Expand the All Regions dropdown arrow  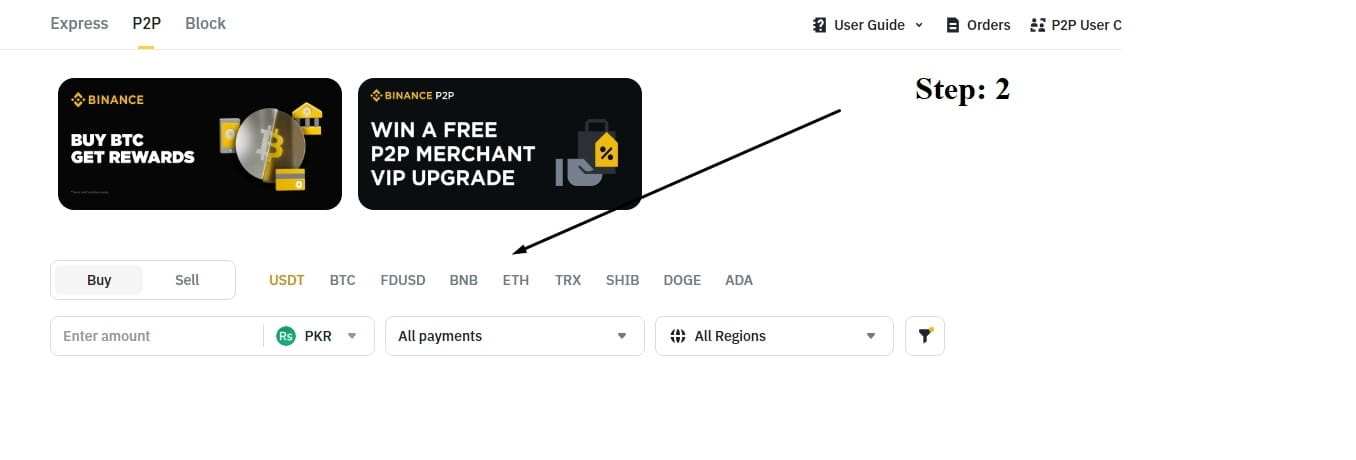coord(871,336)
